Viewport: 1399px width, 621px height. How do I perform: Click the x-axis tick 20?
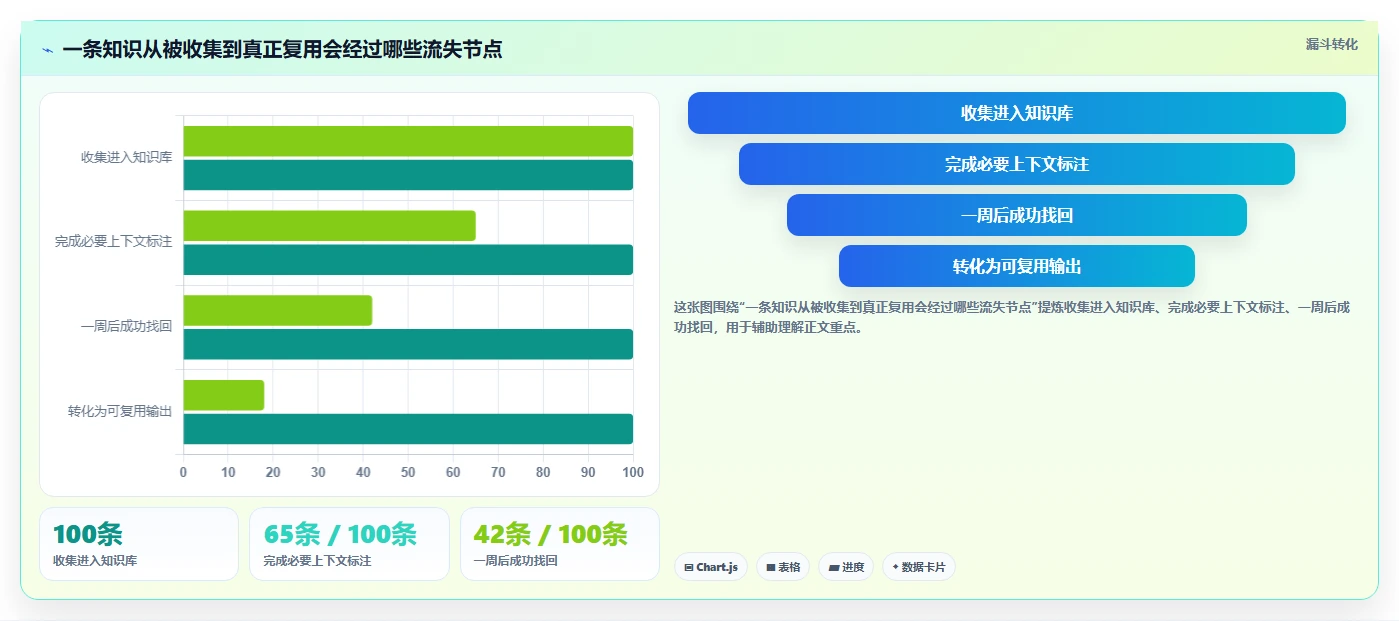tap(273, 472)
